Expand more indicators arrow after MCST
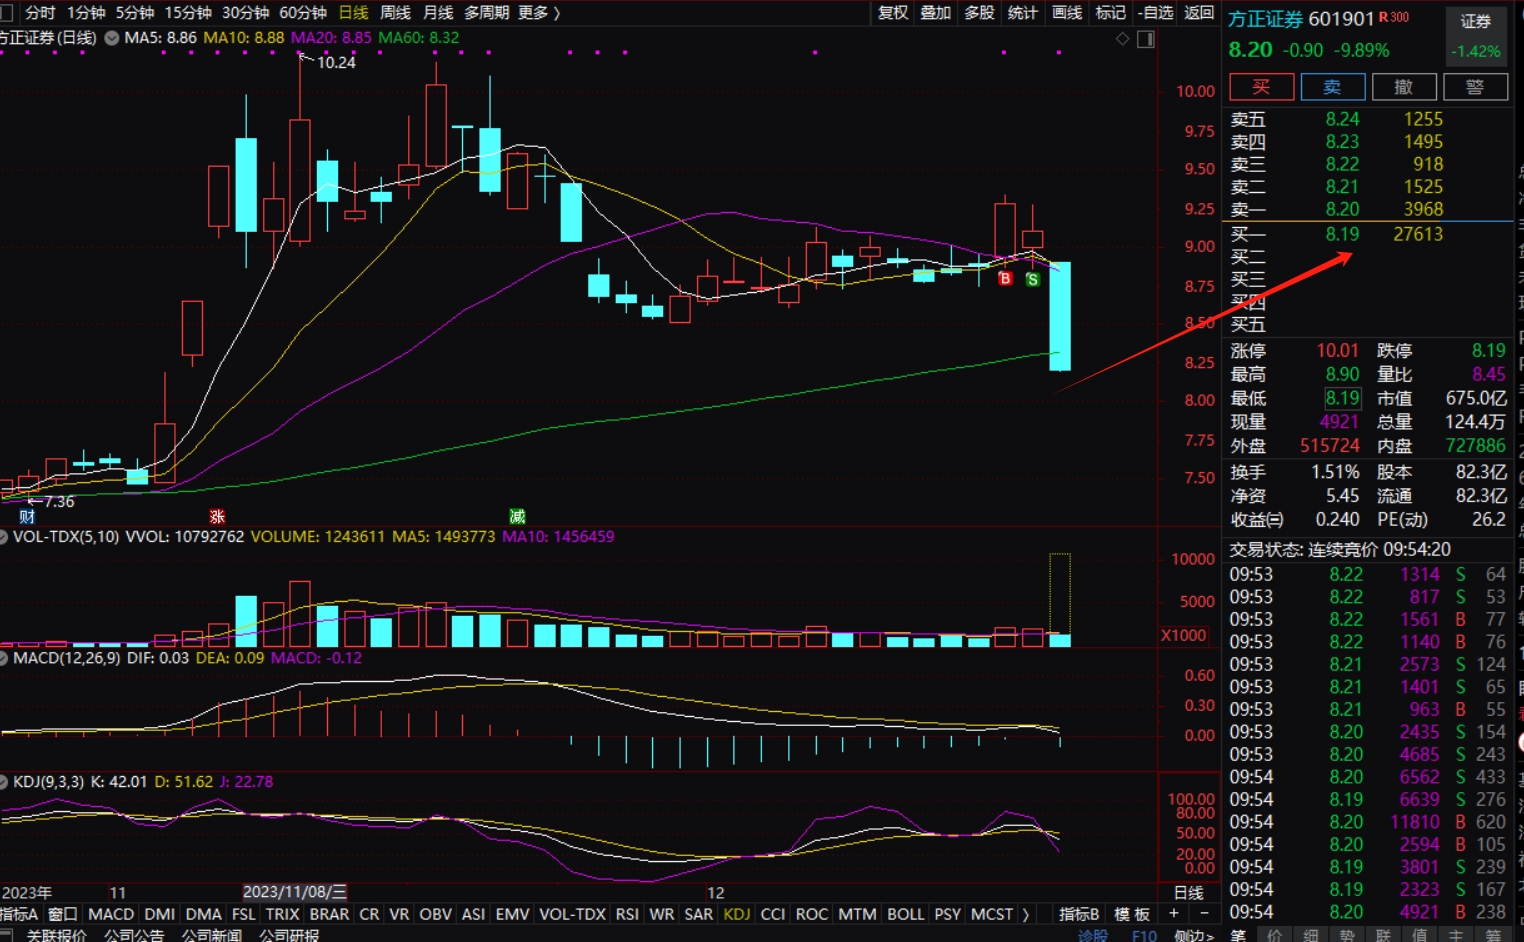This screenshot has width=1524, height=942. [x=1026, y=914]
